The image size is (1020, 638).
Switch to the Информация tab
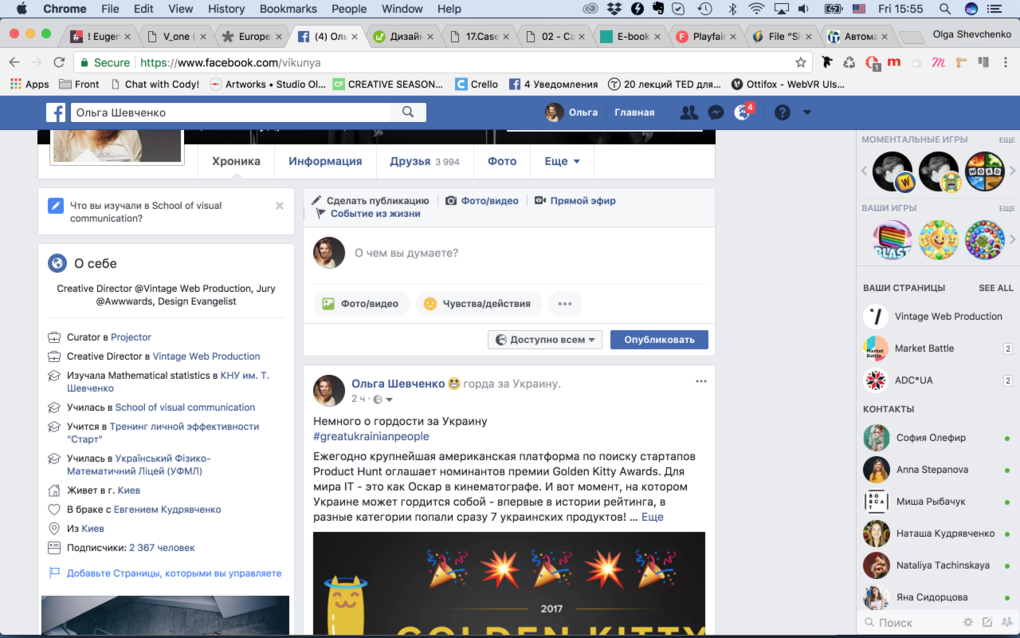pyautogui.click(x=325, y=161)
